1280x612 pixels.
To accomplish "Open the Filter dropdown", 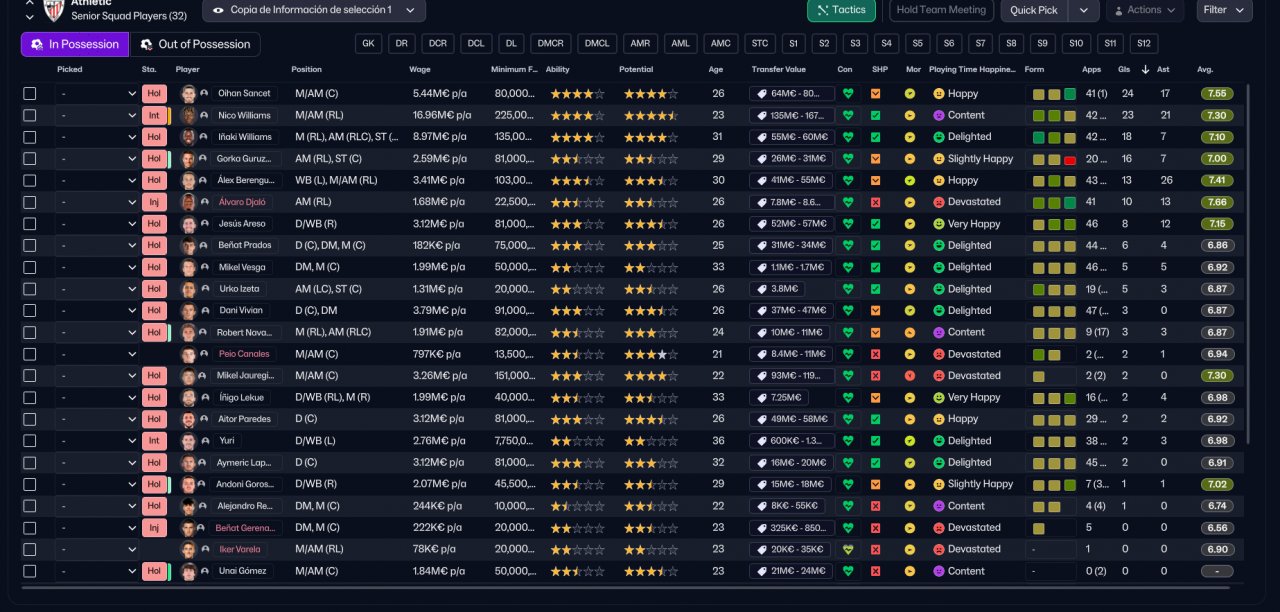I will [x=1224, y=10].
